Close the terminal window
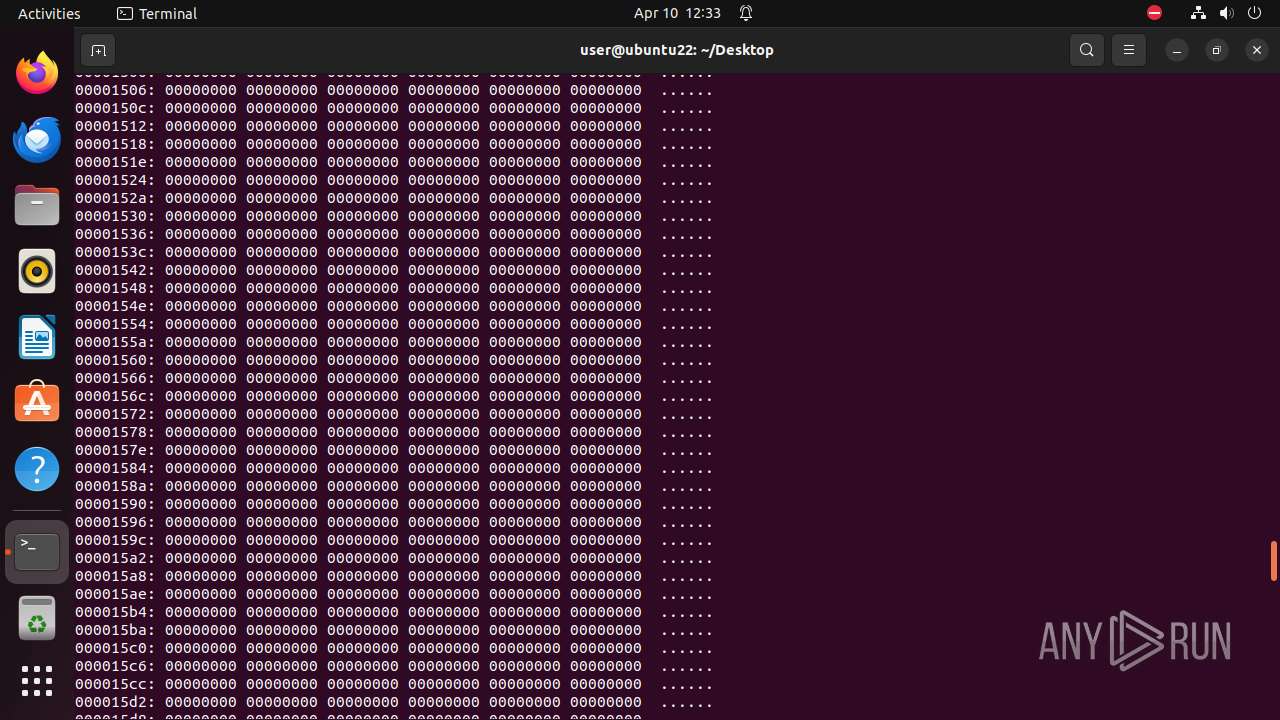This screenshot has height=720, width=1280. [1257, 50]
